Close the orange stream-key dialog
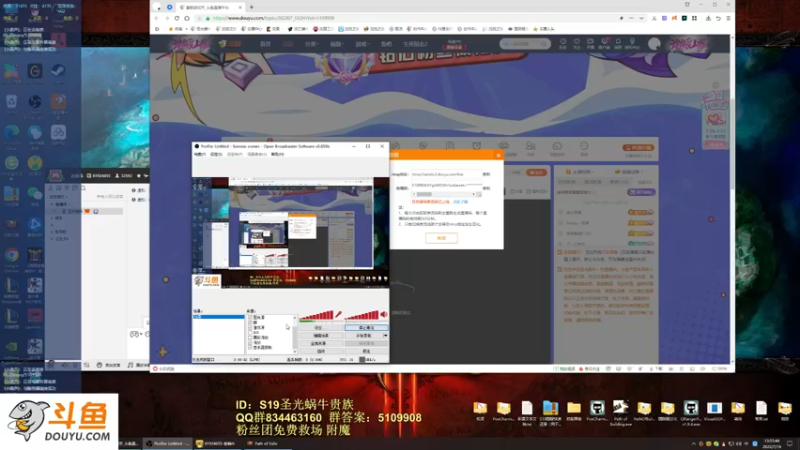The width and height of the screenshot is (800, 450). (x=498, y=155)
